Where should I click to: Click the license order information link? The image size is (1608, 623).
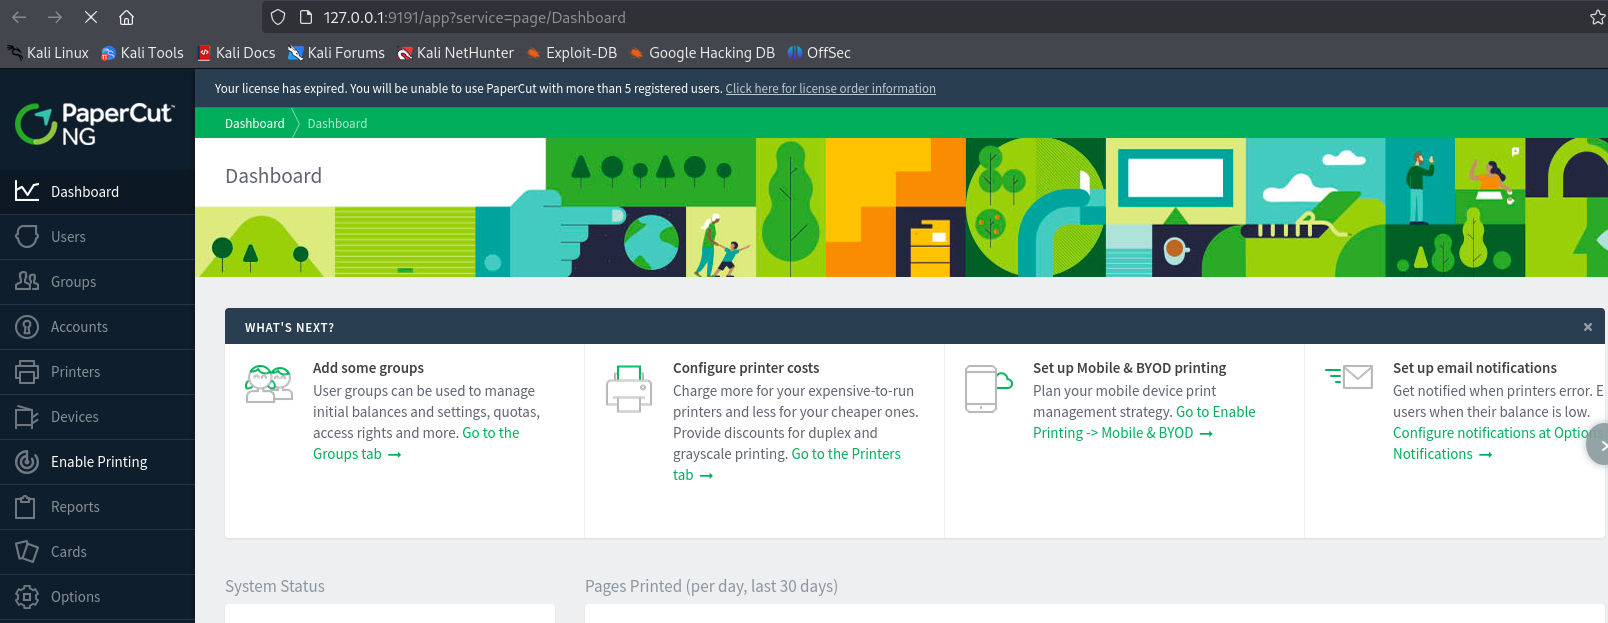(830, 89)
